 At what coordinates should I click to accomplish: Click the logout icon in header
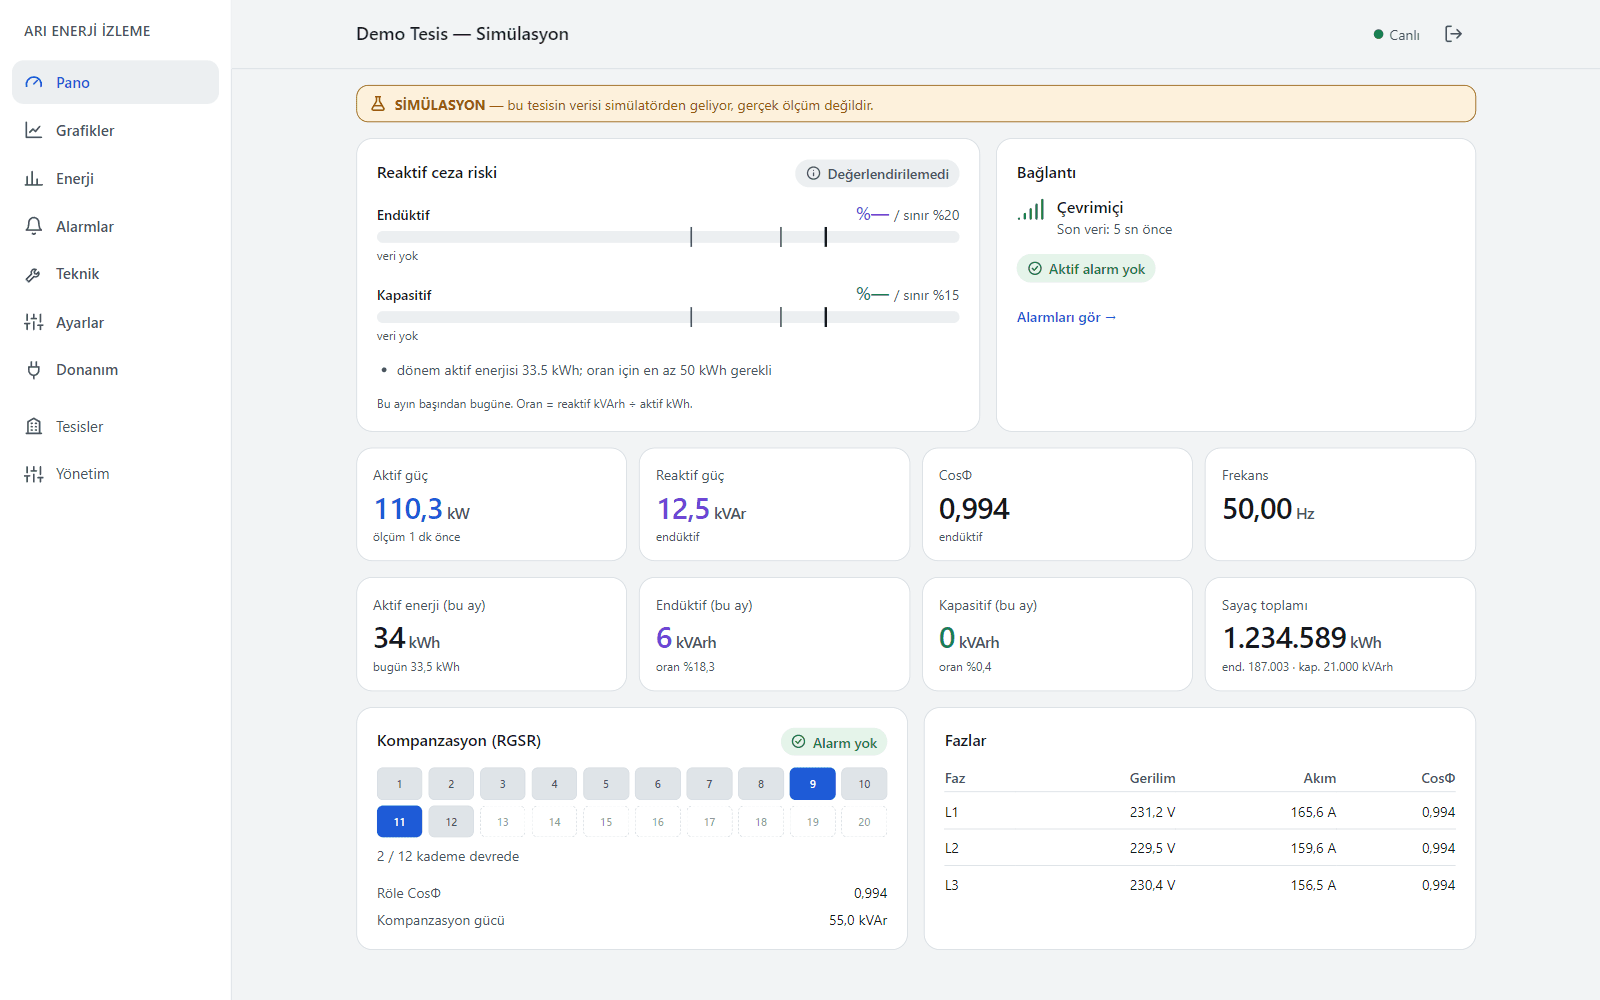coord(1454,34)
